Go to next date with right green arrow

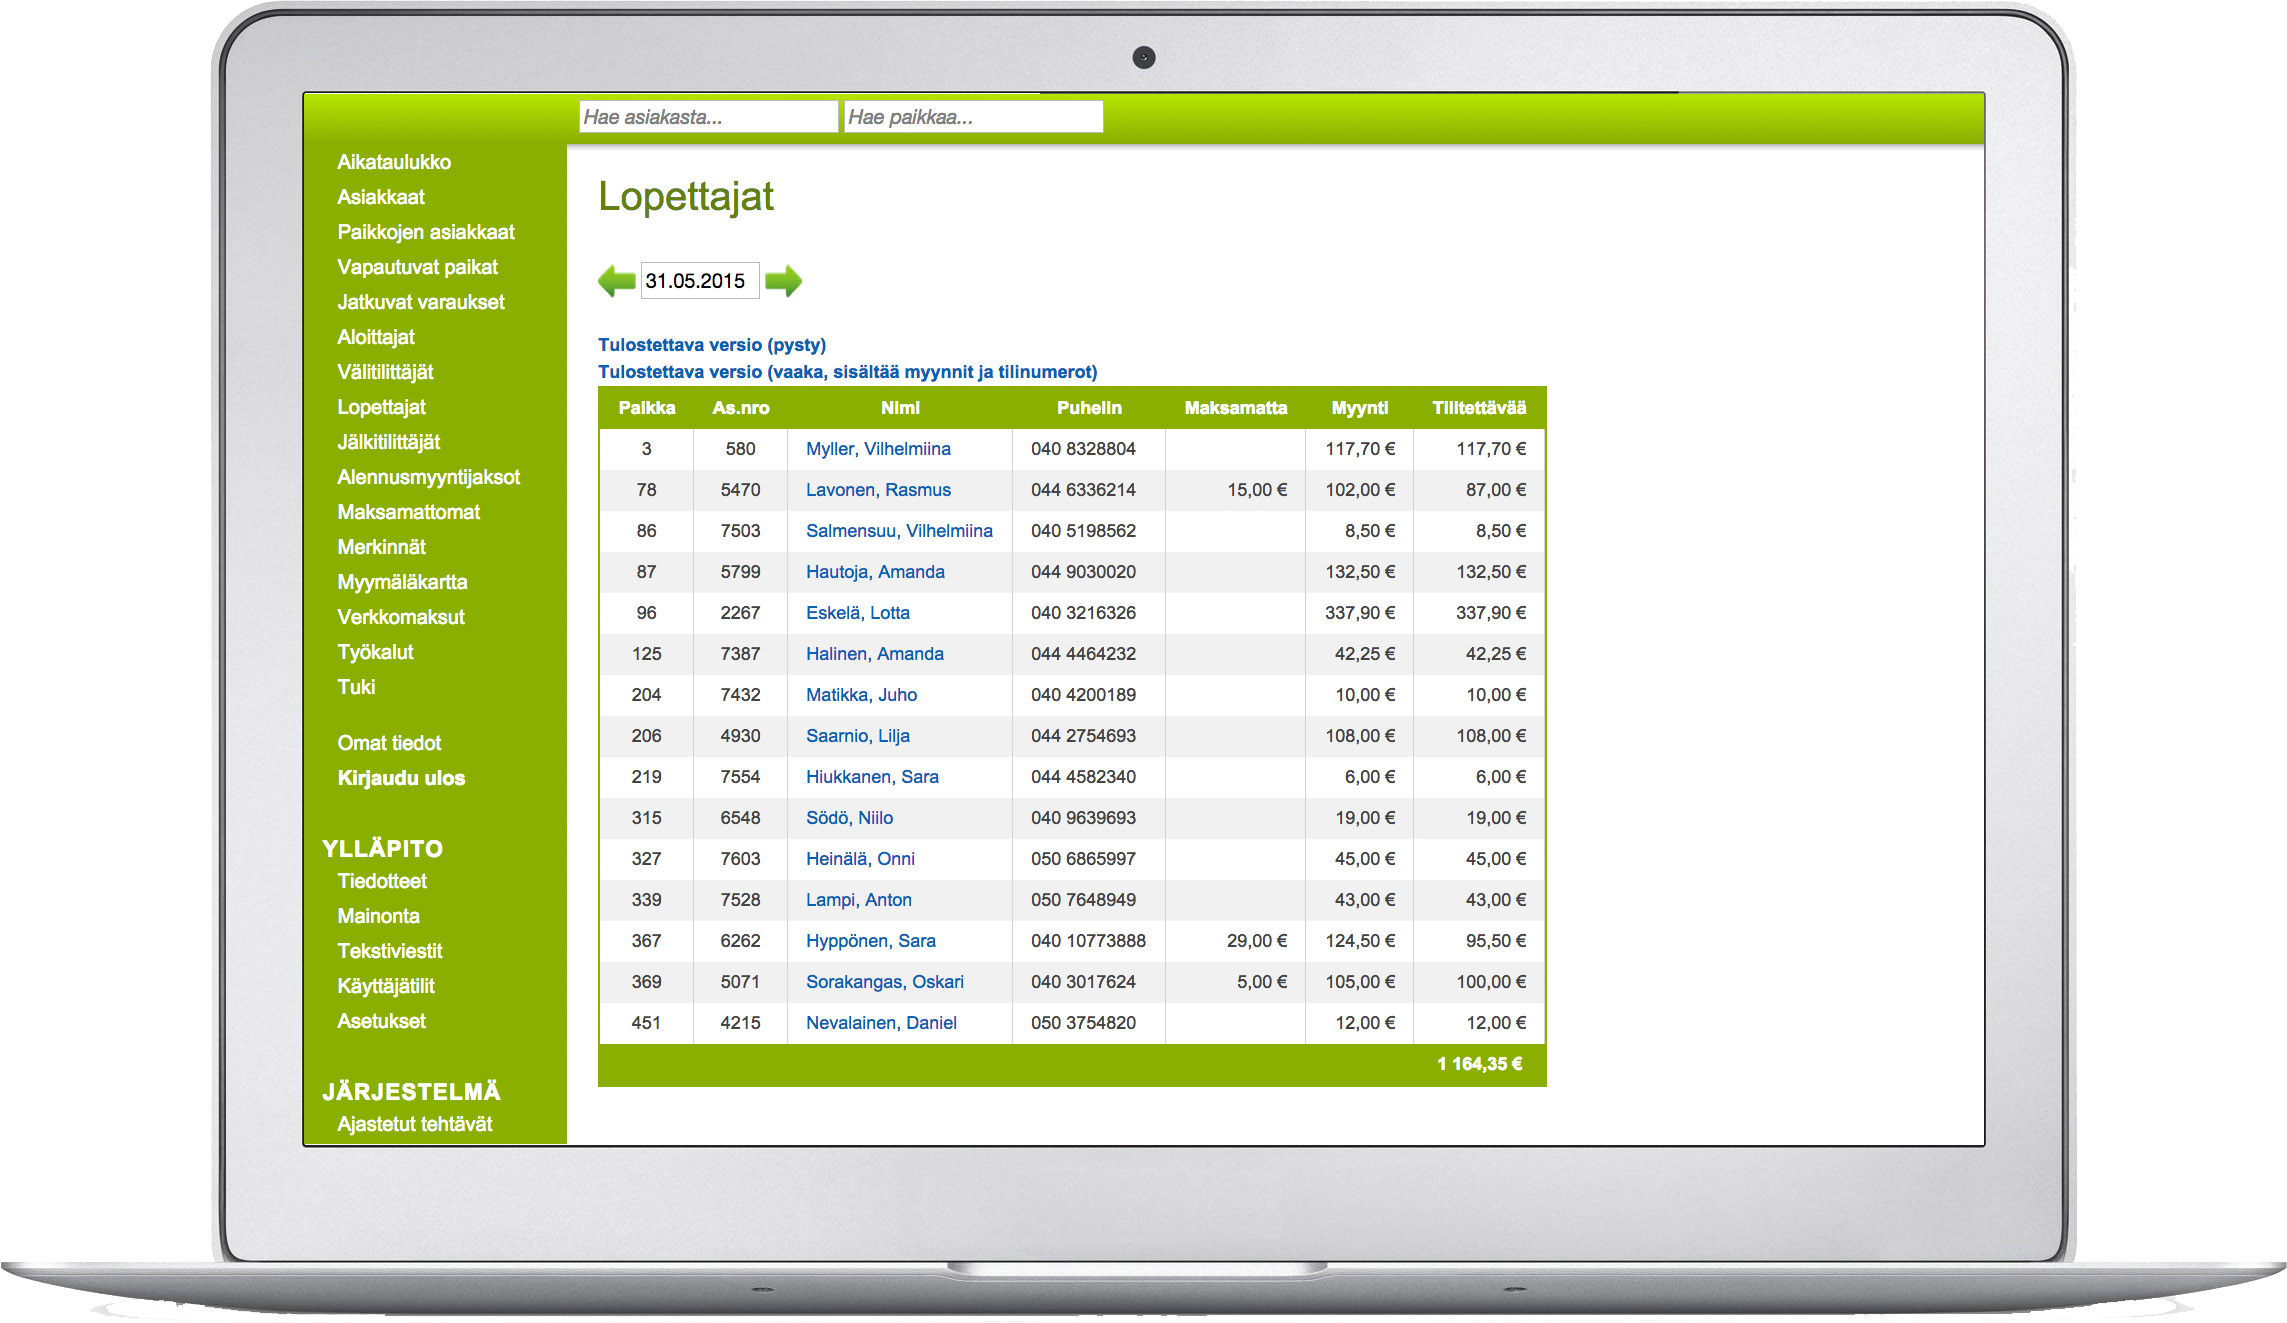point(783,281)
